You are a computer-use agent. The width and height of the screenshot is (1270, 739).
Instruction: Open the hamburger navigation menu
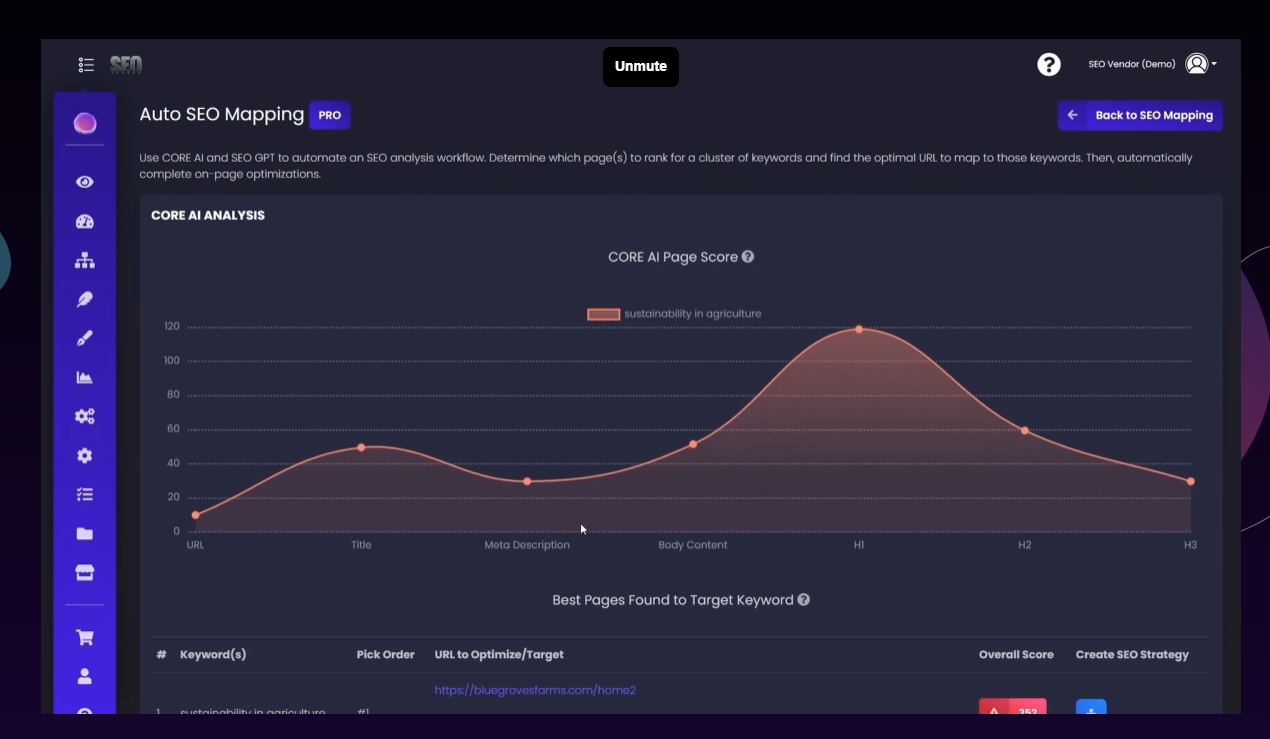coord(86,64)
